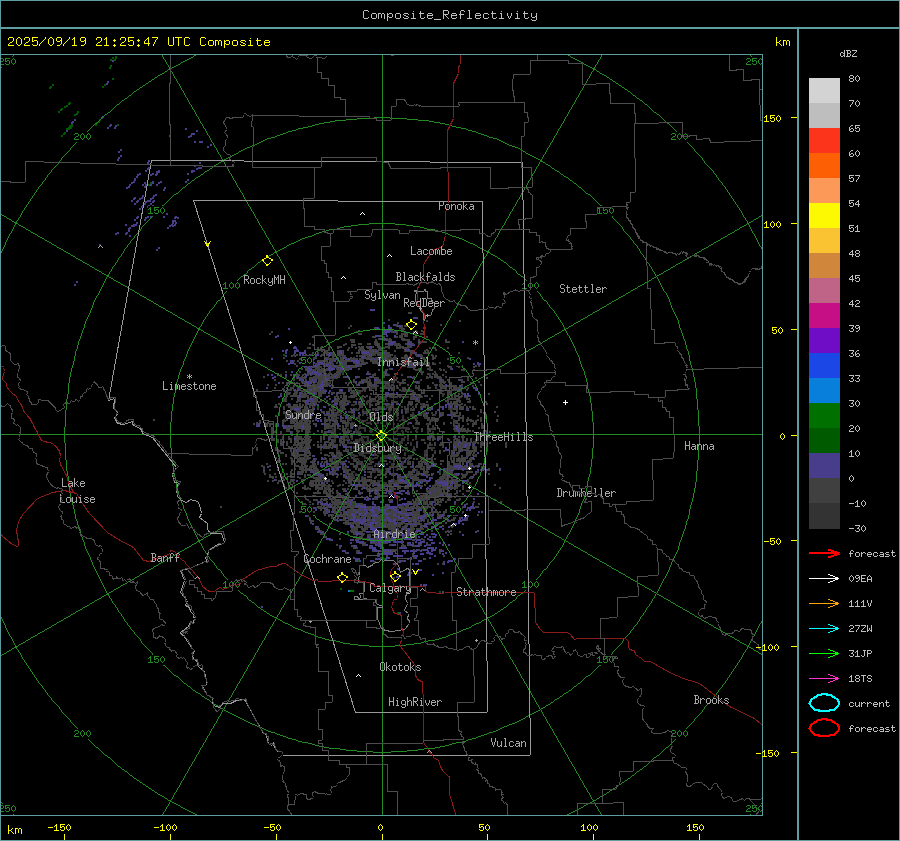Pick the red 60 dBZ color swatch
Screen dimensions: 900x841
pyautogui.click(x=824, y=141)
